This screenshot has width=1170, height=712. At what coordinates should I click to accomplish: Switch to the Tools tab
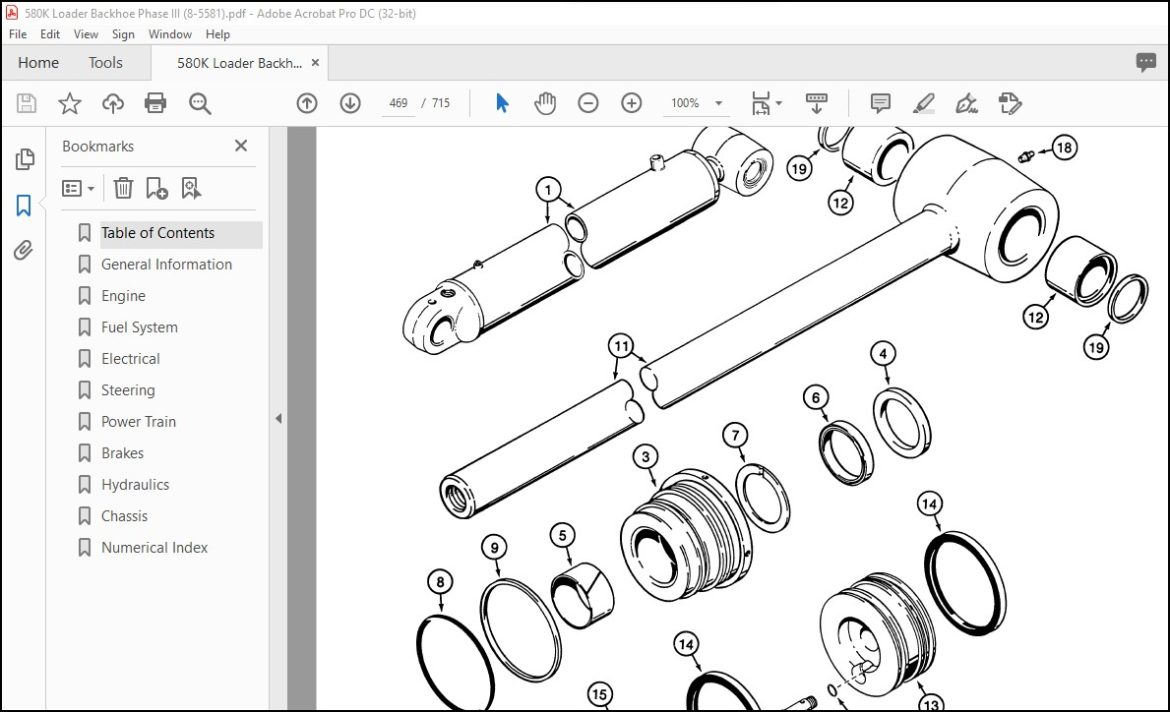point(105,63)
